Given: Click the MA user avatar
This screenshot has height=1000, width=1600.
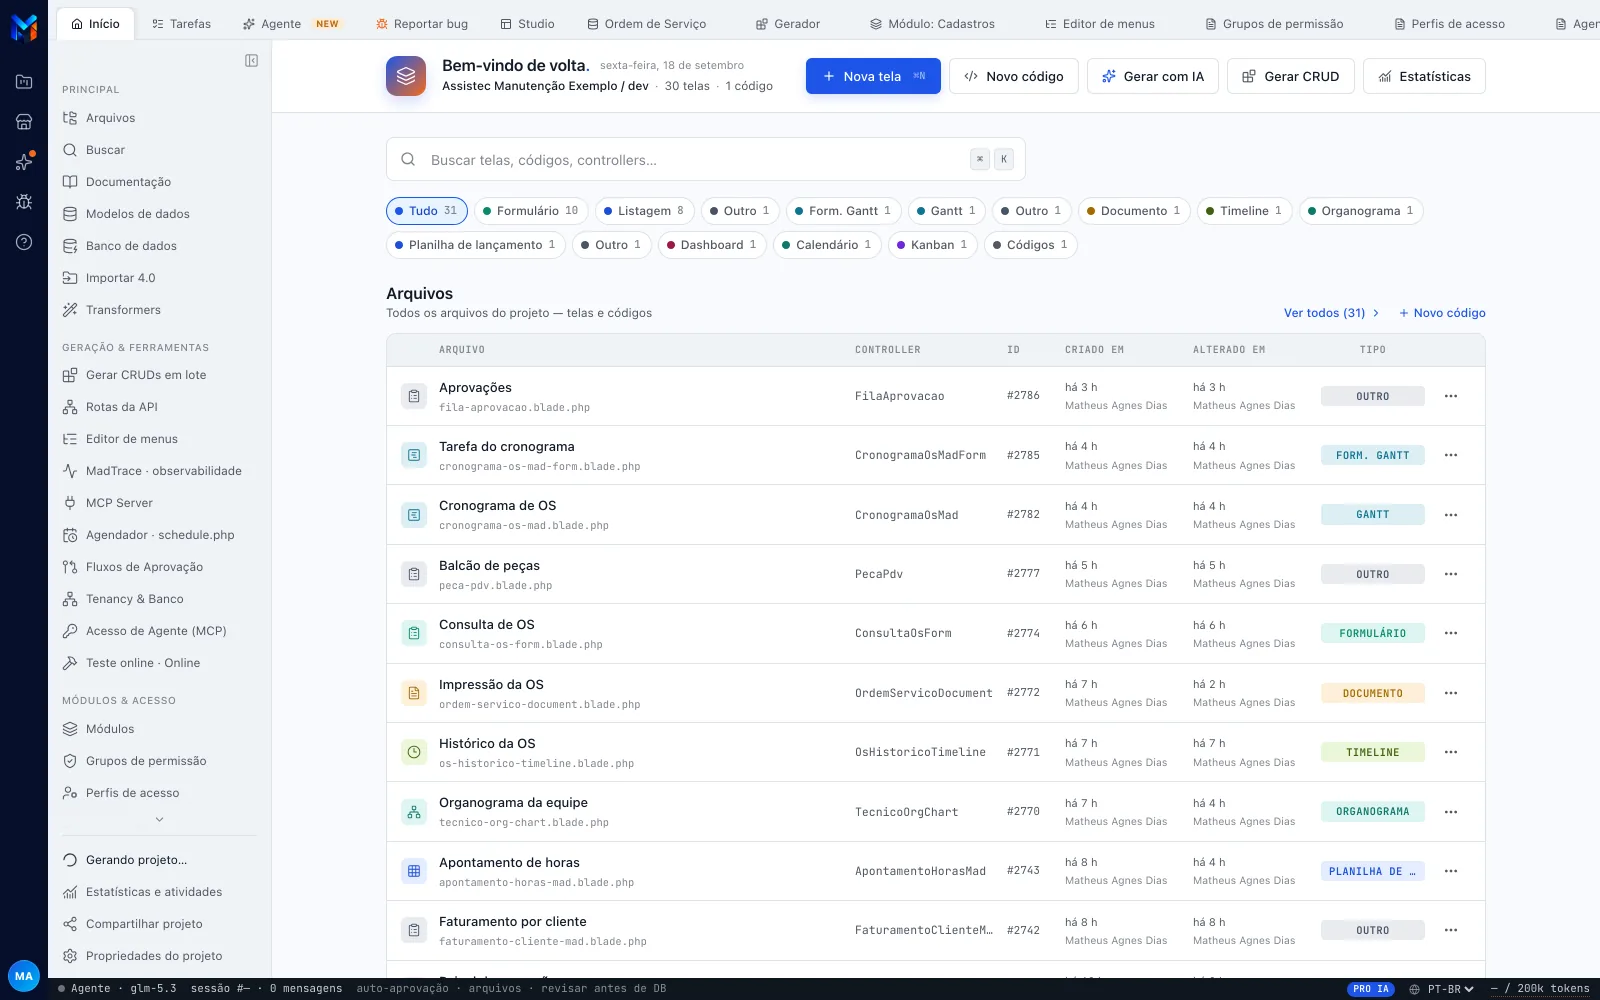Looking at the screenshot, I should pos(24,976).
